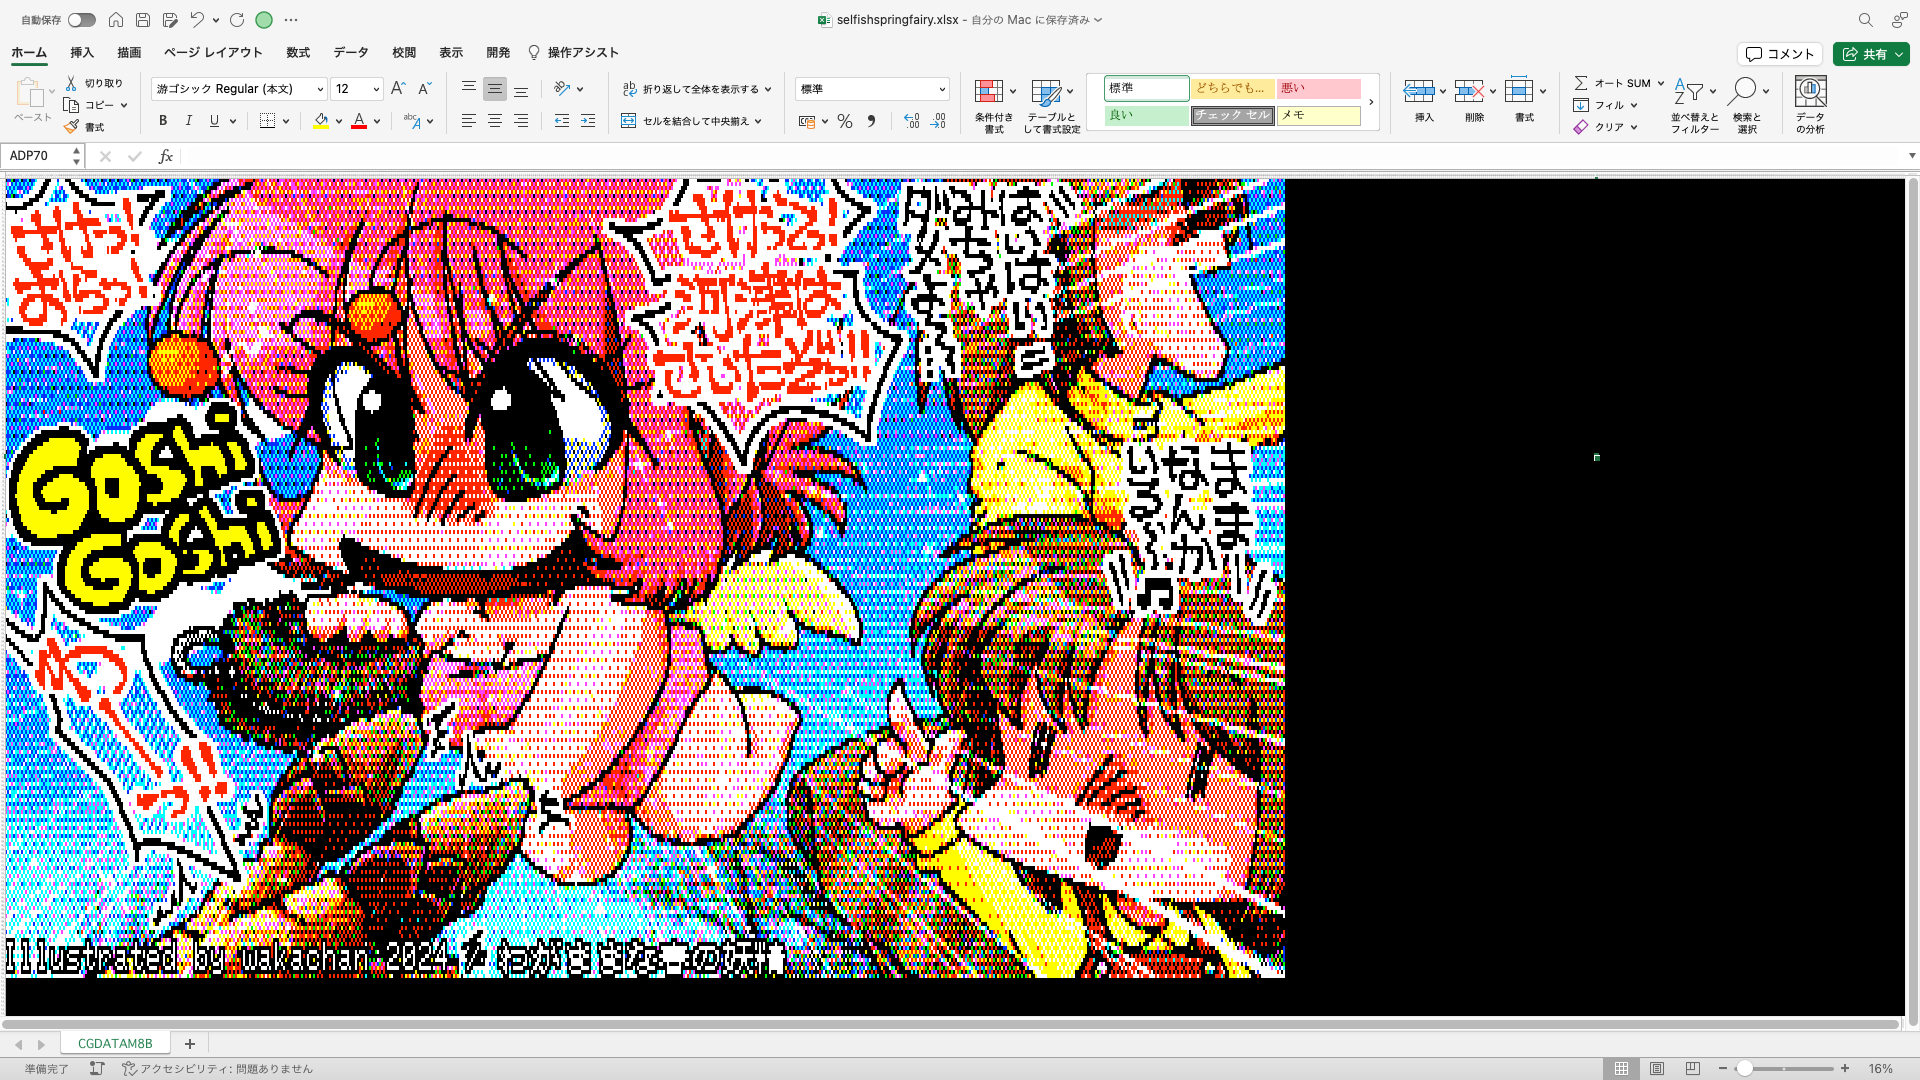Click the Redo icon in title bar
The width and height of the screenshot is (1920, 1080).
pyautogui.click(x=237, y=20)
